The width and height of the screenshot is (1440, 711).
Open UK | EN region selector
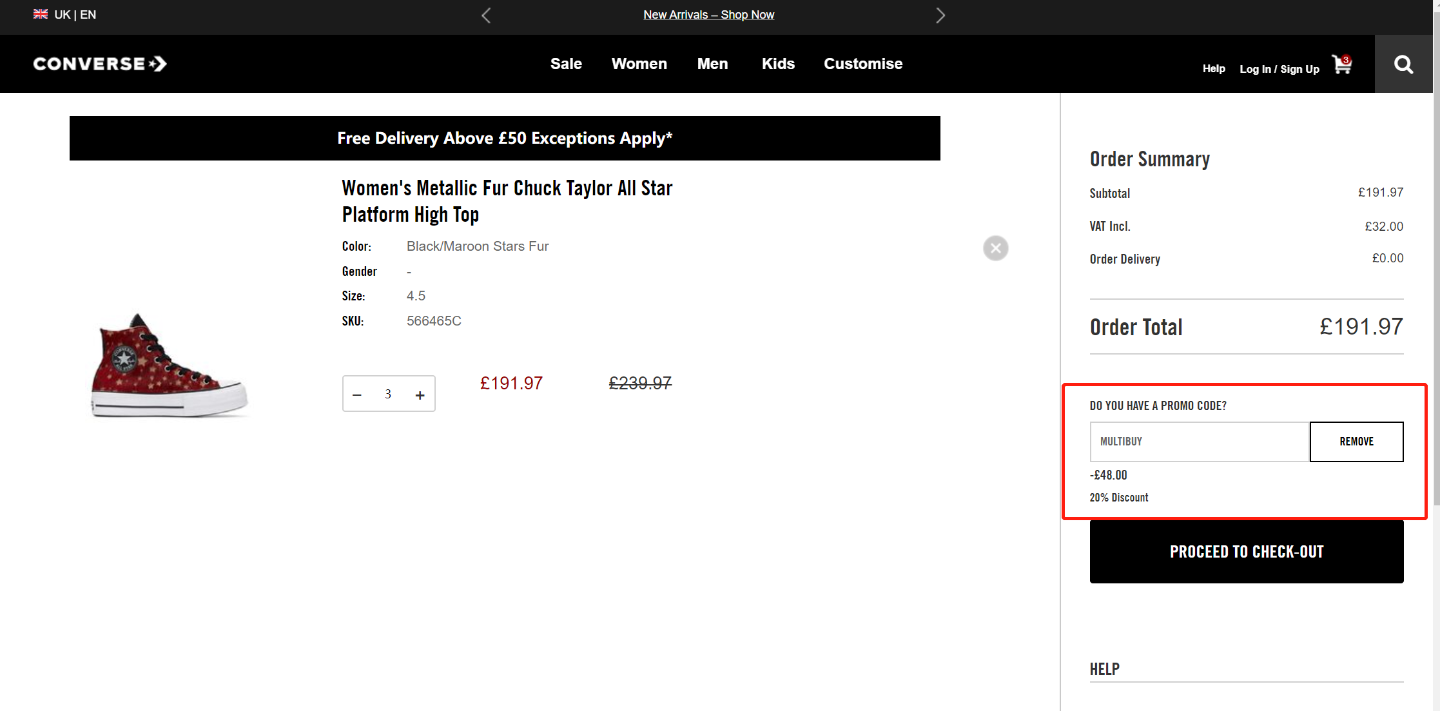pyautogui.click(x=65, y=15)
